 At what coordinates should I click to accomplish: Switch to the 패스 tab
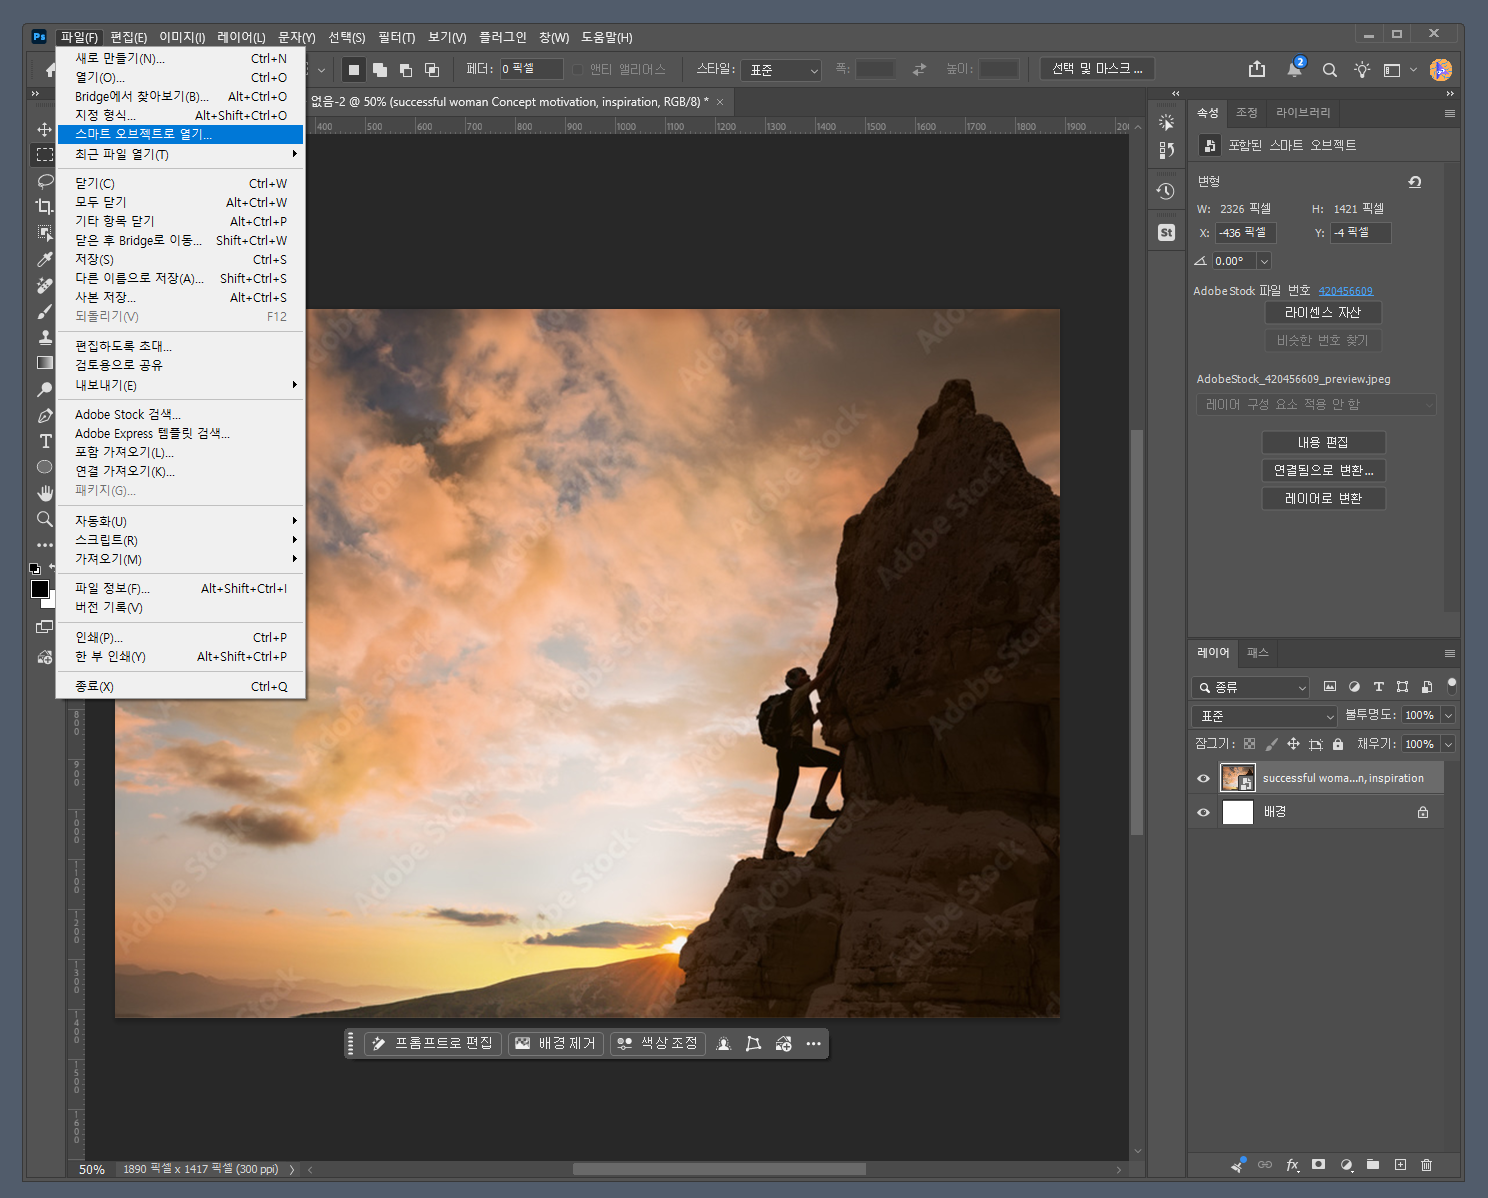(x=1258, y=653)
